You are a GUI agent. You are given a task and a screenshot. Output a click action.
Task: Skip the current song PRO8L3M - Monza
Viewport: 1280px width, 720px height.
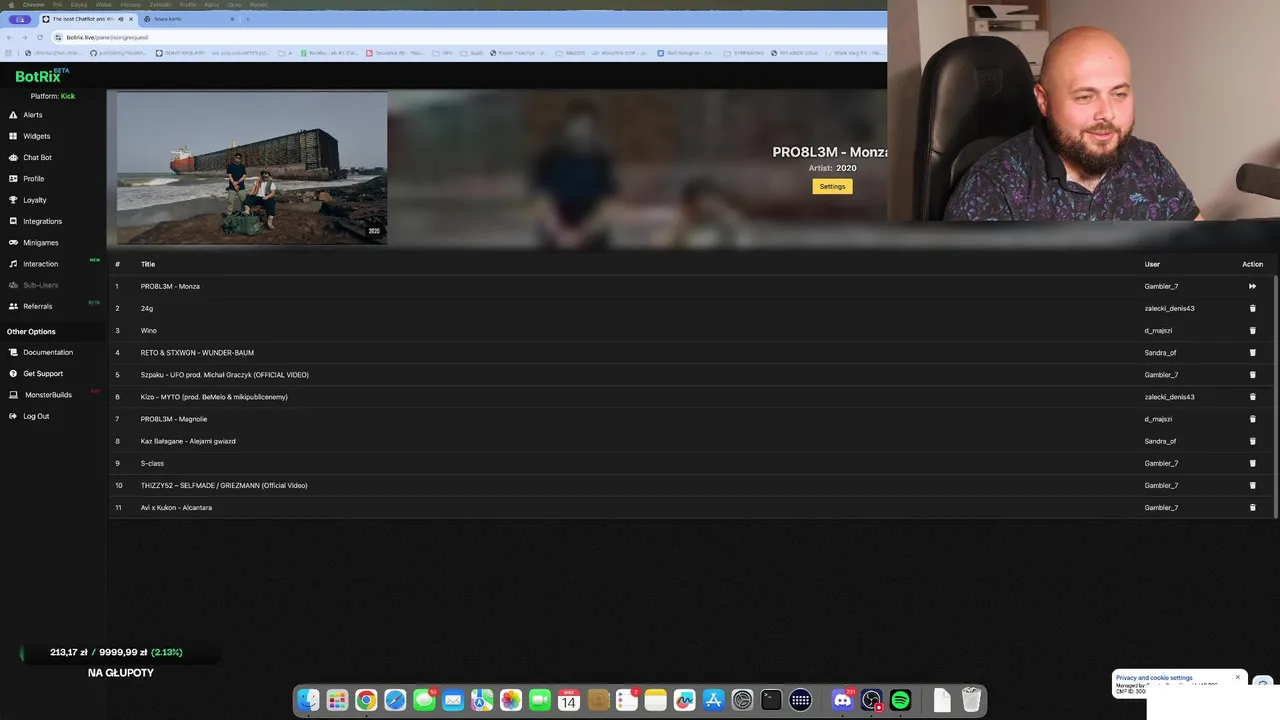coord(1252,286)
